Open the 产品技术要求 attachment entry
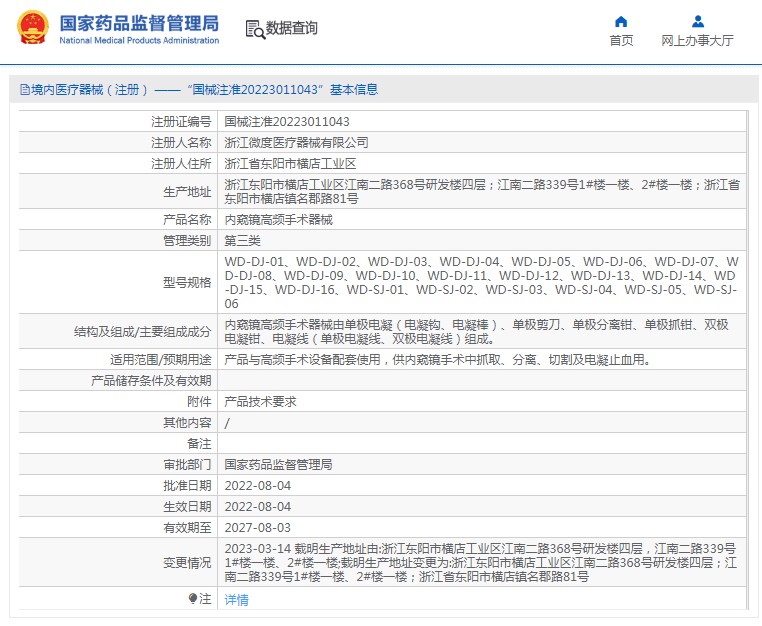This screenshot has width=762, height=626. click(x=260, y=401)
